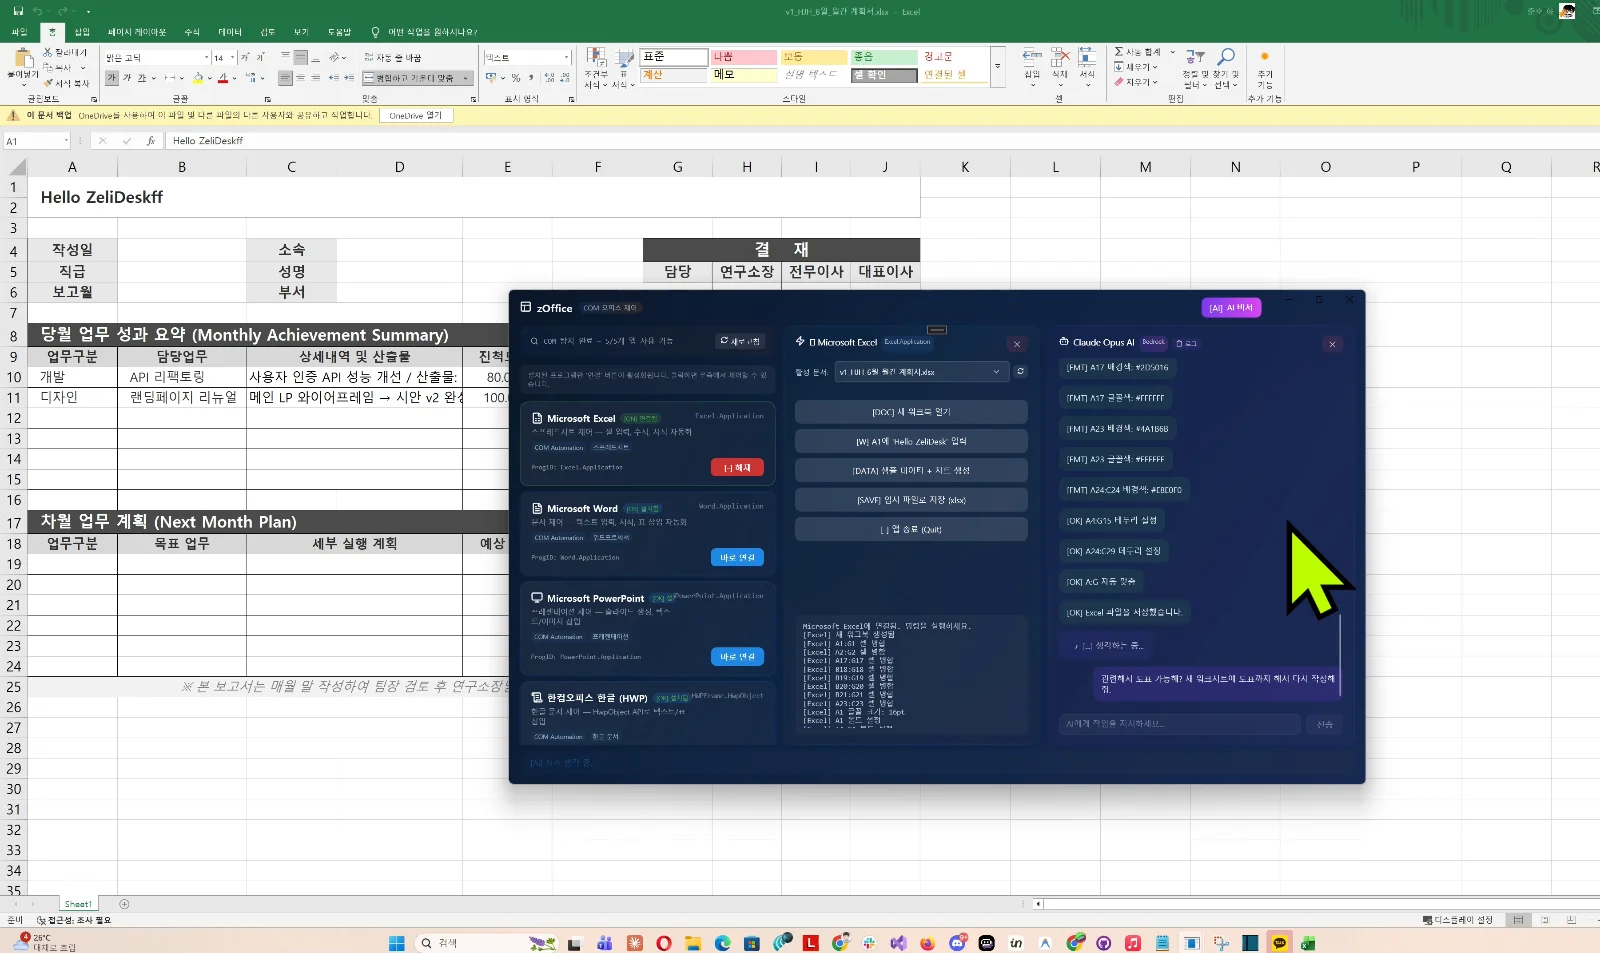Screen dimensions: 1600x953
Task: Open the font name dropdown
Action: pyautogui.click(x=206, y=58)
